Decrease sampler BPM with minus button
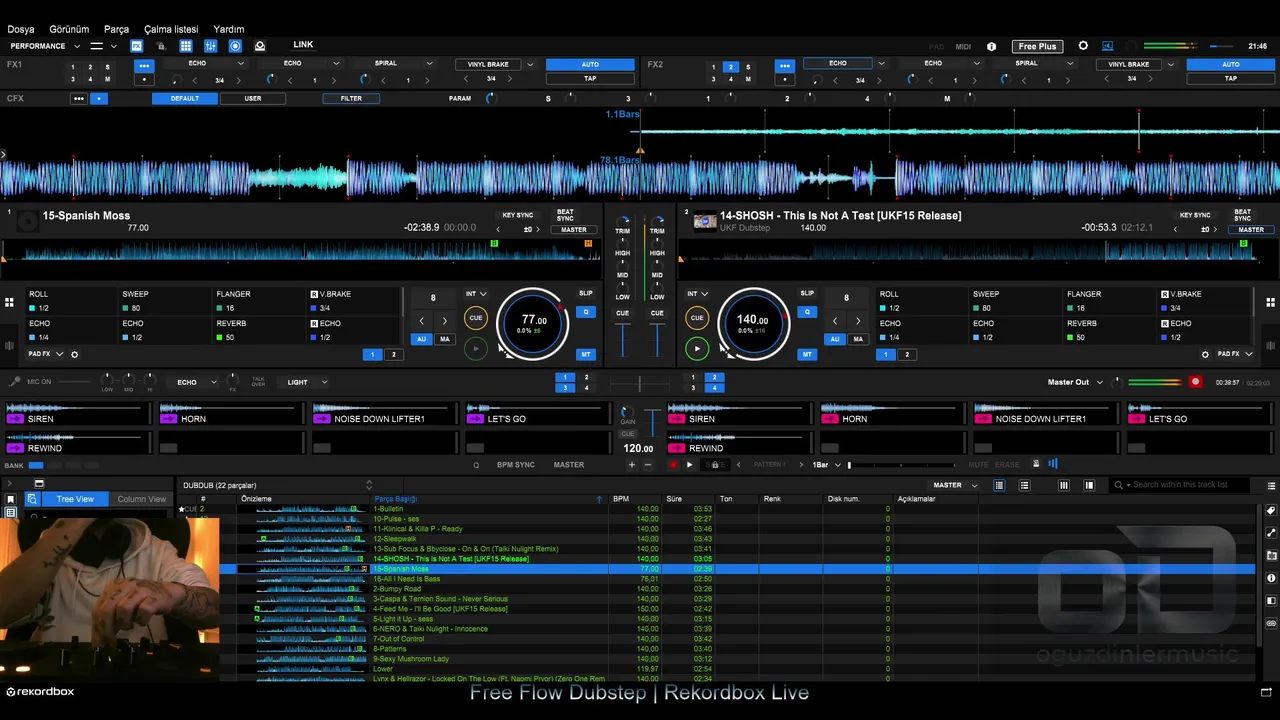Screen dimensions: 1280x720 [647, 465]
